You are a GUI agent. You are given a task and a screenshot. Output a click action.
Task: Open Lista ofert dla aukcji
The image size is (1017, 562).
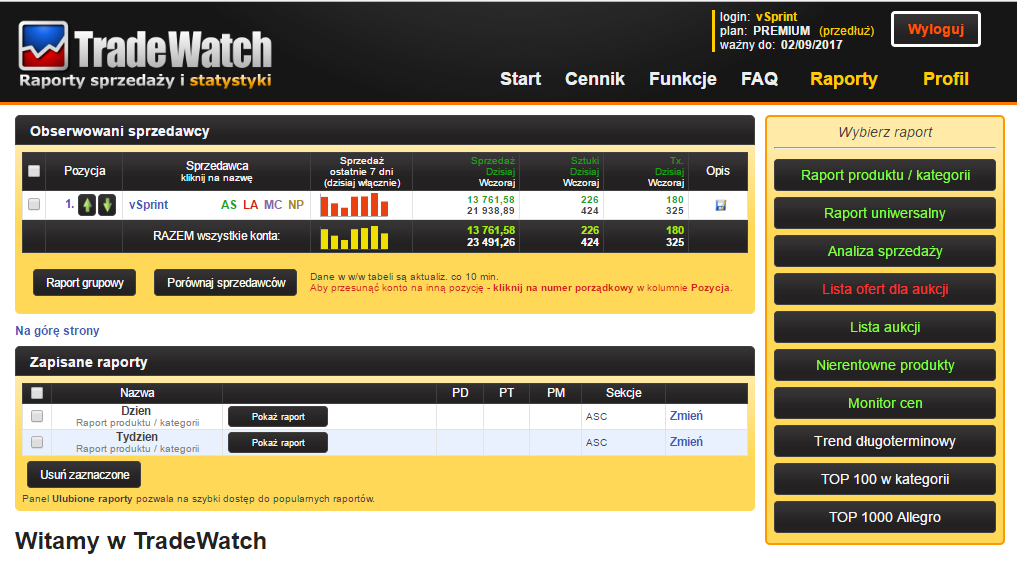885,289
